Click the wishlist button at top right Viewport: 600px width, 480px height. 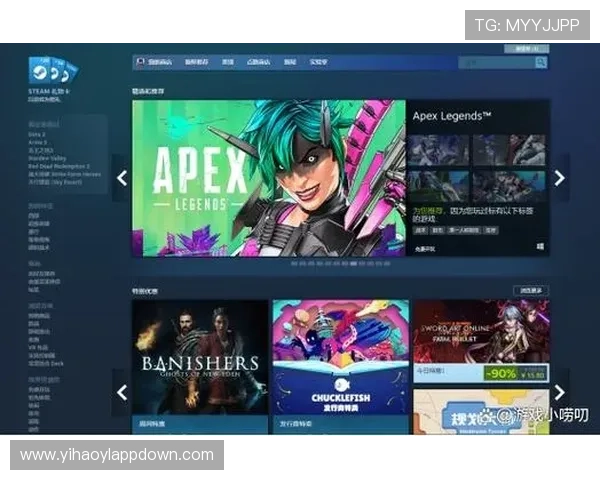pyautogui.click(x=526, y=47)
